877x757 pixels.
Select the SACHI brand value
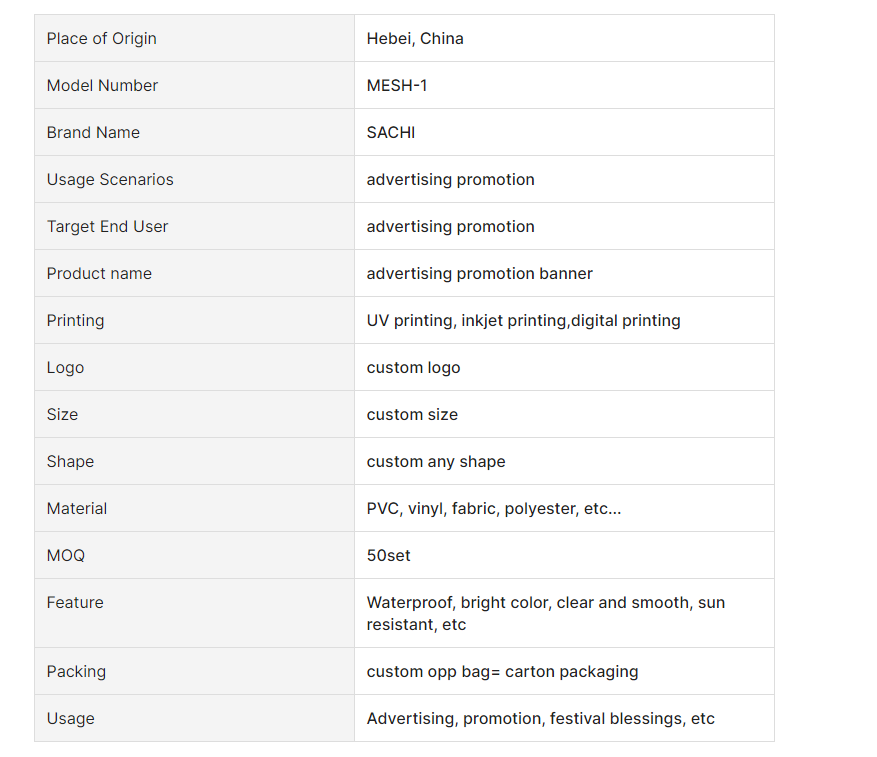(391, 133)
